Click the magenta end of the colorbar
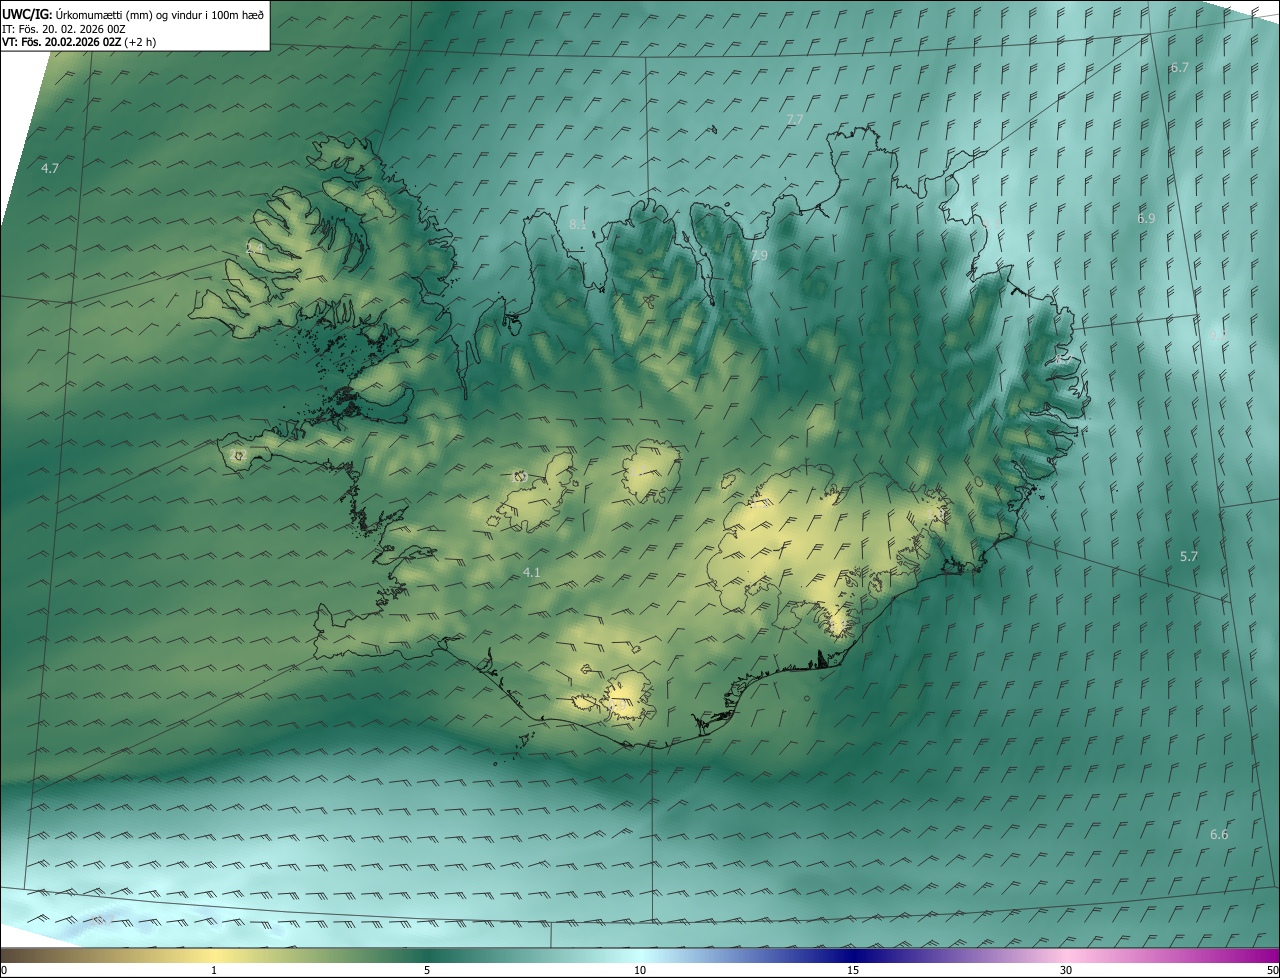The width and height of the screenshot is (1280, 978). click(1268, 954)
